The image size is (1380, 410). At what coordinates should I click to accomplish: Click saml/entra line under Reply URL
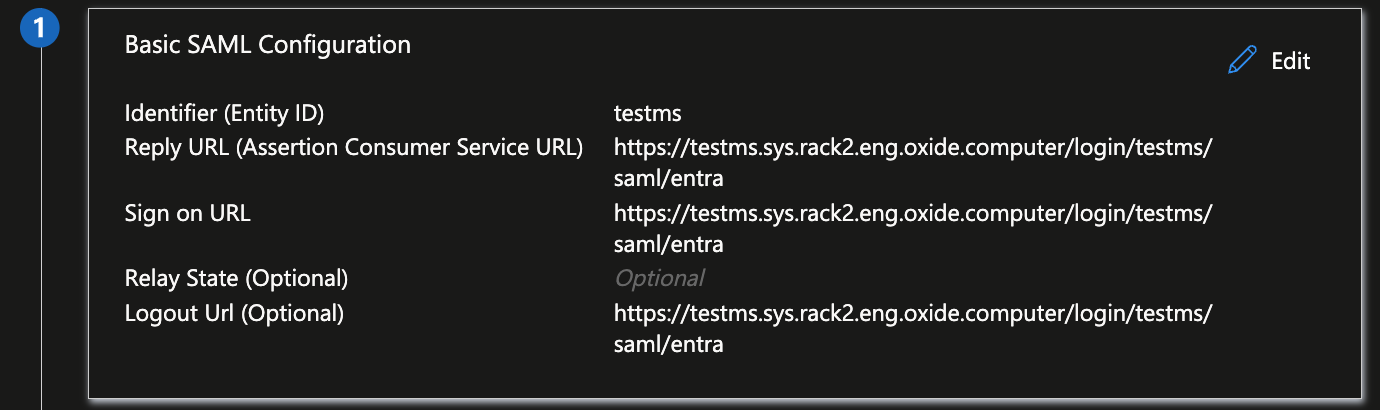point(668,179)
